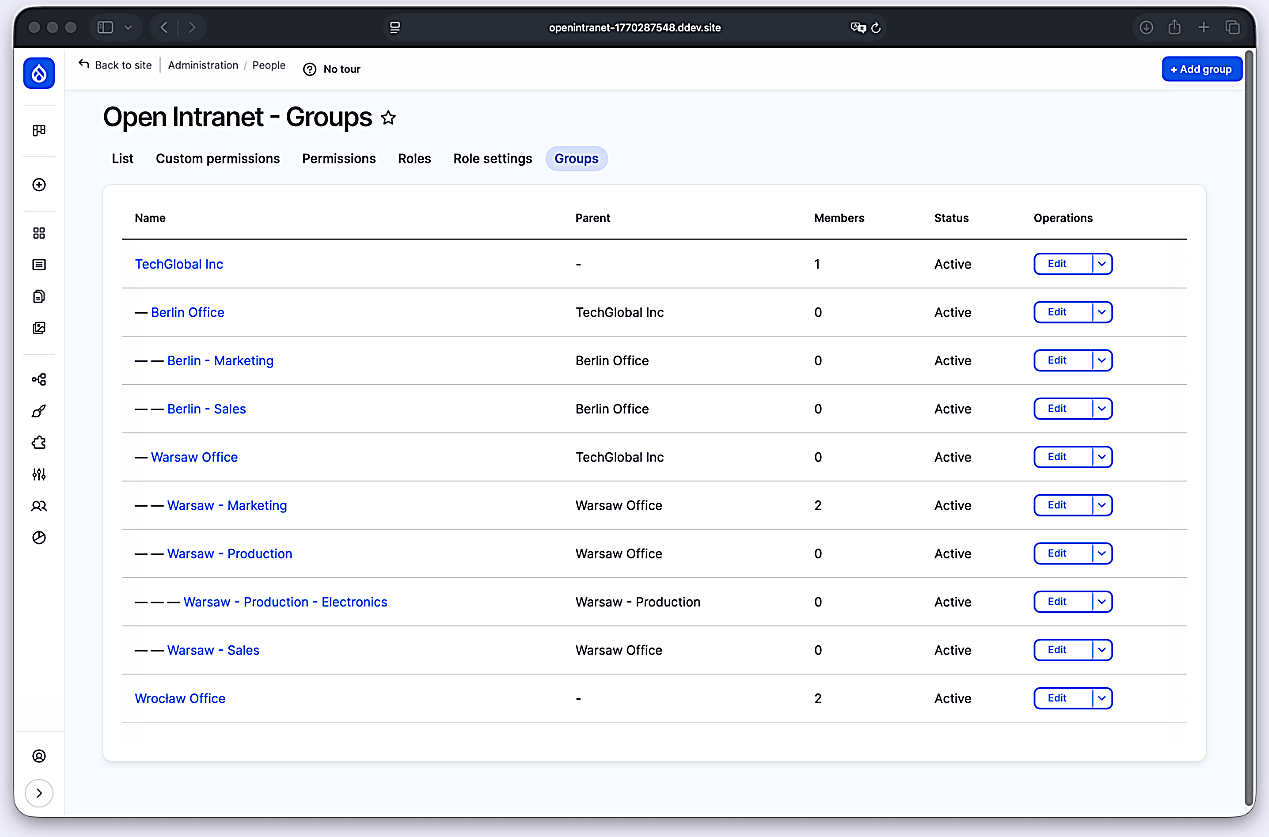Open the Structure hierarchy sidebar icon
The image size is (1269, 837).
39,380
